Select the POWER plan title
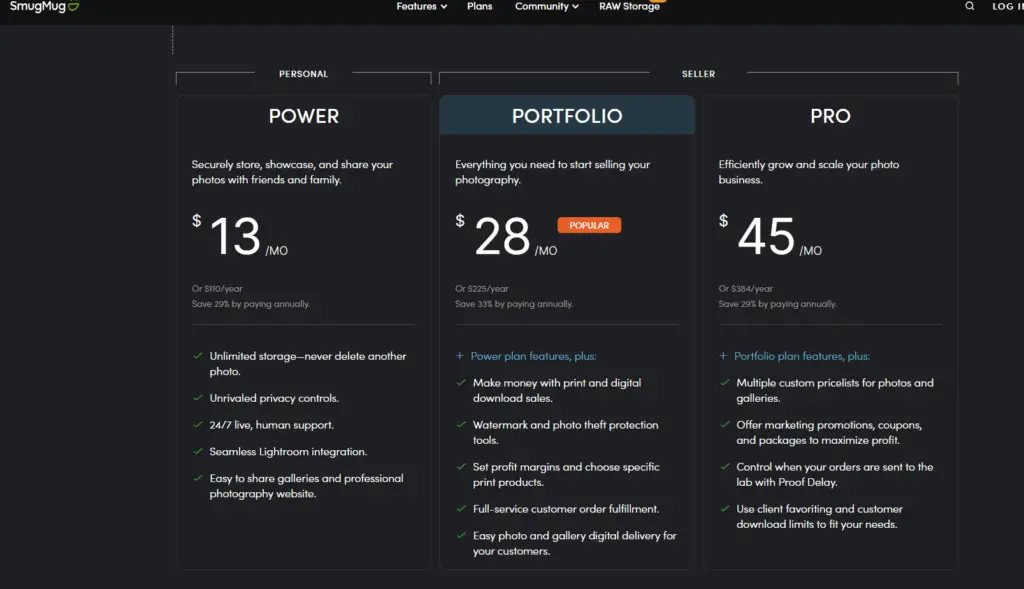1024x589 pixels. [x=304, y=116]
